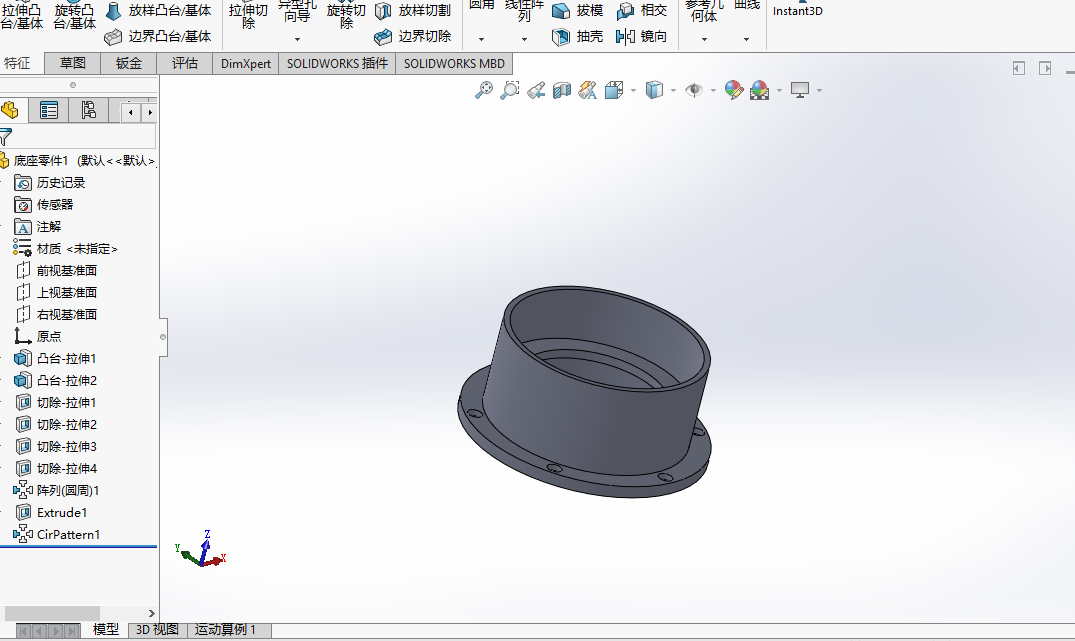Click the ConfigurationManager tab icon

point(88,110)
